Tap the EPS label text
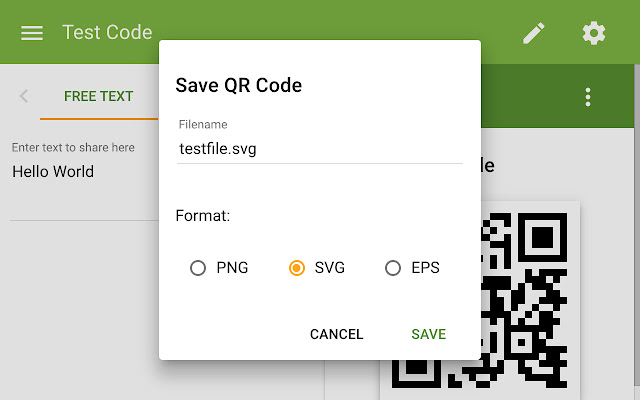The width and height of the screenshot is (640, 400). pos(425,268)
